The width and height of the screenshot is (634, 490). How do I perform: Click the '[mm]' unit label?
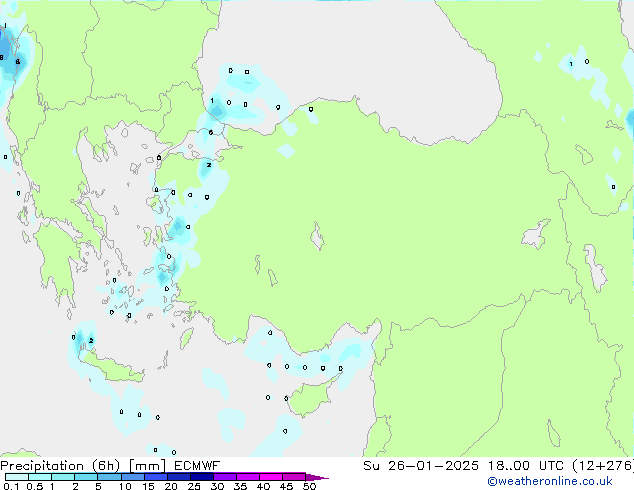click(147, 466)
